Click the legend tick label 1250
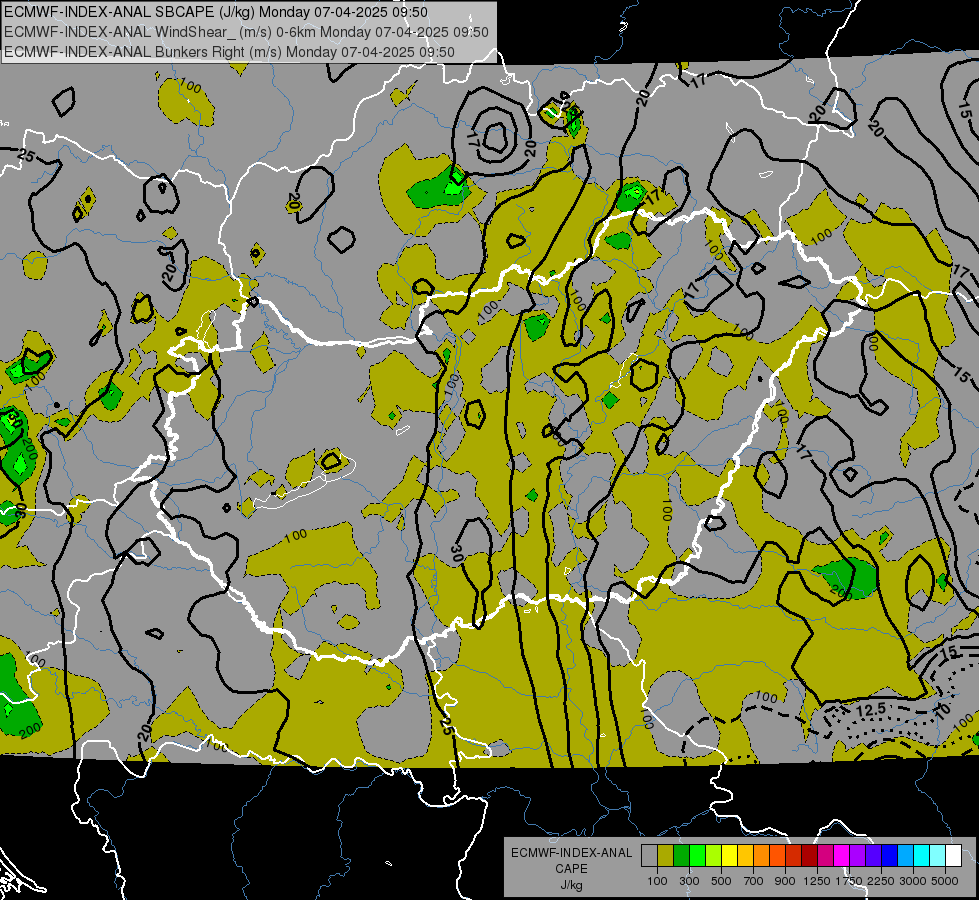 click(x=817, y=881)
